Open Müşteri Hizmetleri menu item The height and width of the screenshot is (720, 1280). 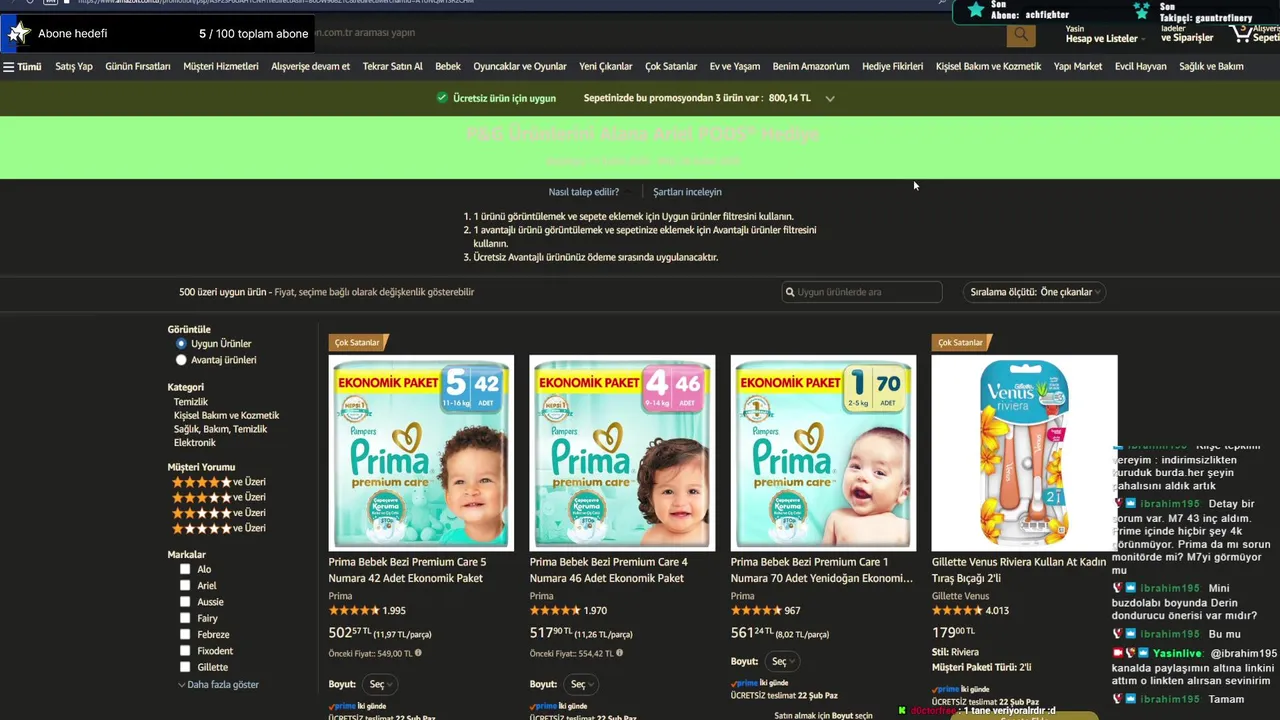click(x=221, y=67)
